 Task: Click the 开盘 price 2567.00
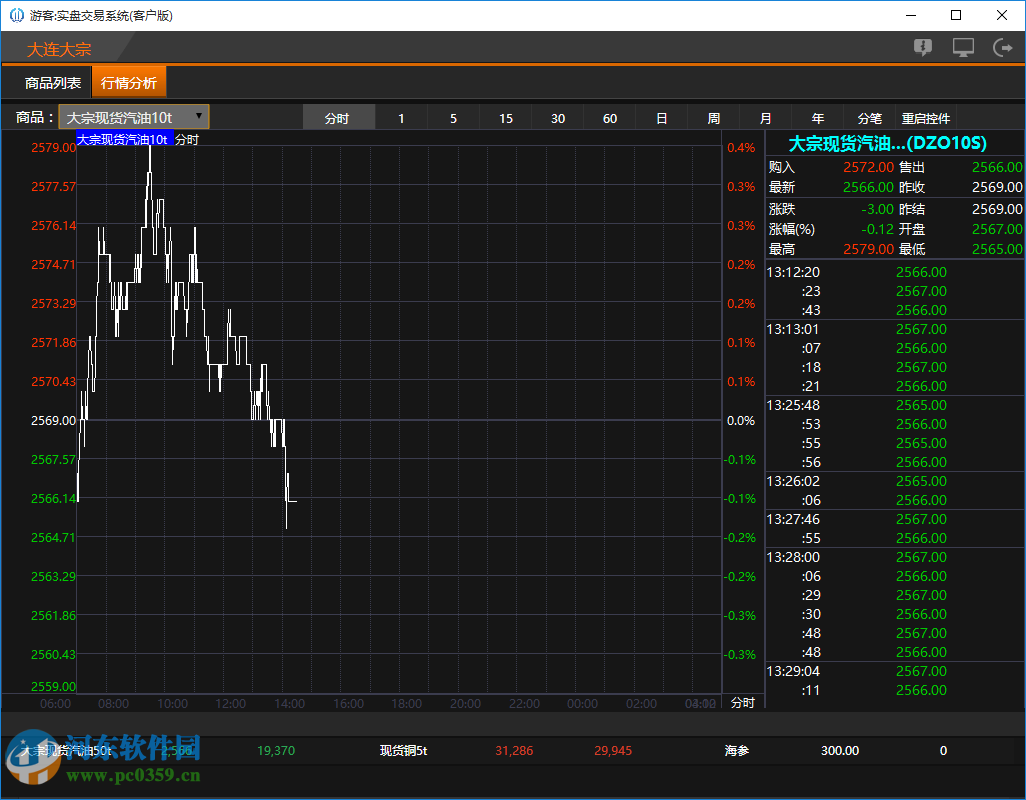tap(997, 229)
